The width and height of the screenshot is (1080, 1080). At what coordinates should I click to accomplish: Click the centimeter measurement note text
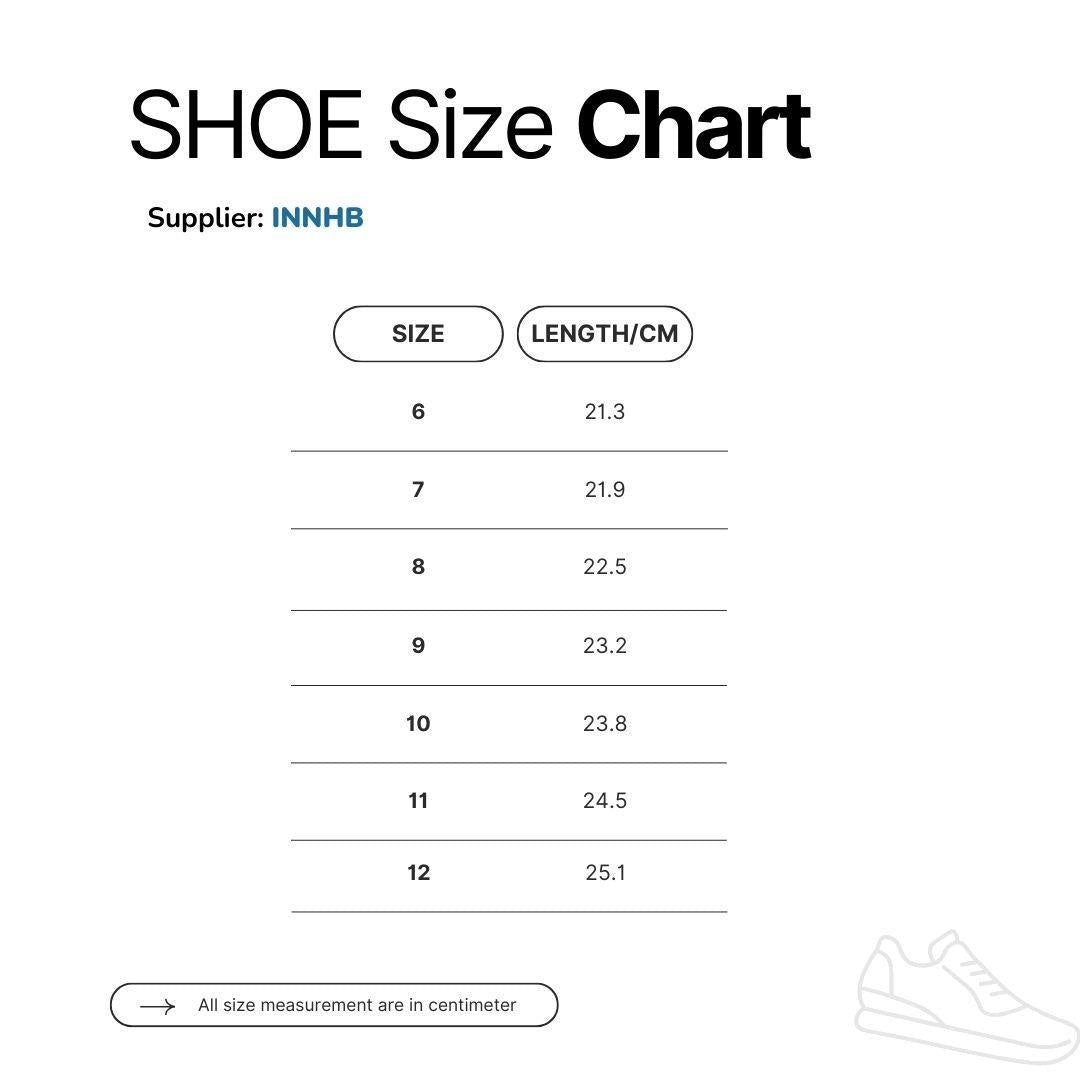pos(357,1006)
